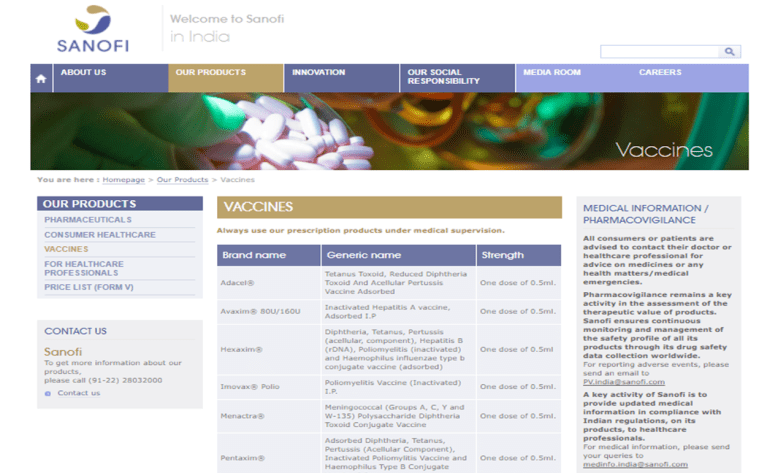Select the Innovation menu item
This screenshot has width=759, height=473.
[x=318, y=73]
